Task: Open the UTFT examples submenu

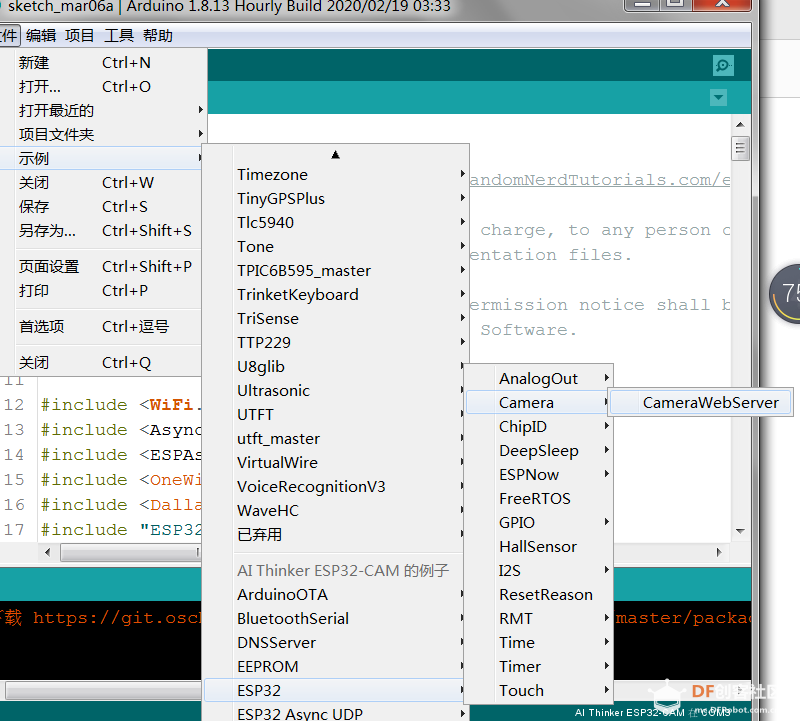Action: click(334, 414)
